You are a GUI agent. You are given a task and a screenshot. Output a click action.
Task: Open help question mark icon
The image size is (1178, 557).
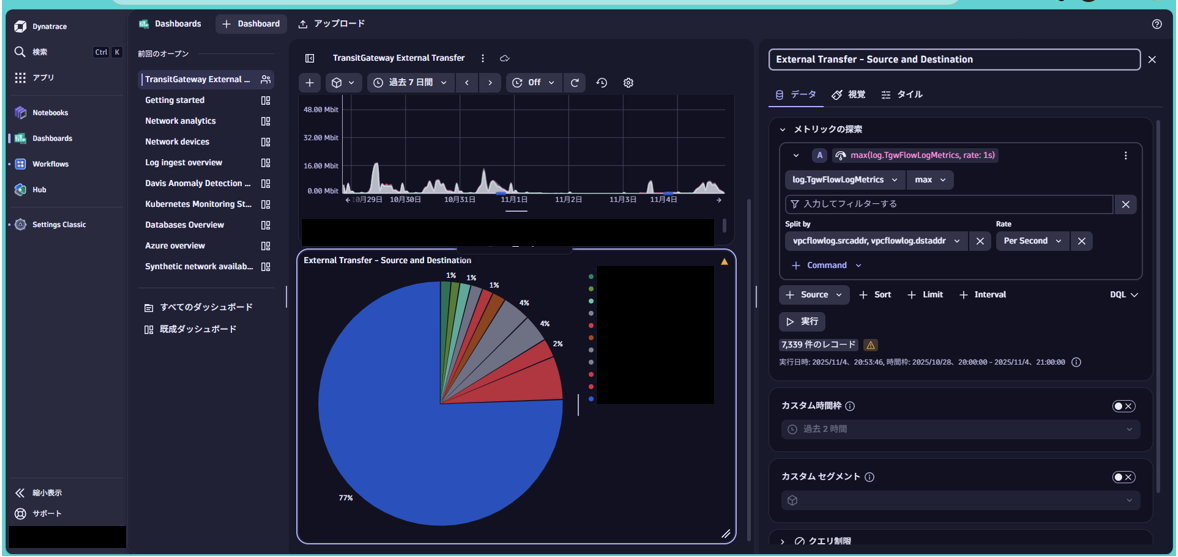(1157, 24)
